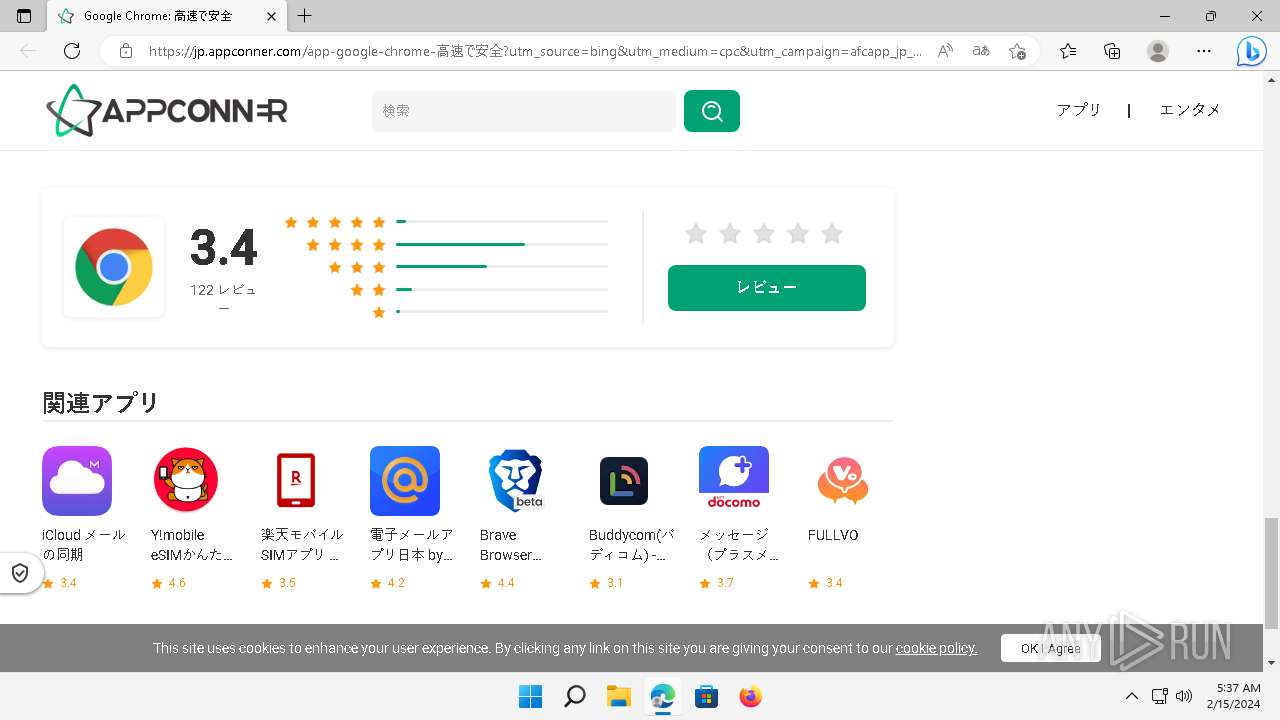Open the Brave Browser beta icon

[x=515, y=481]
